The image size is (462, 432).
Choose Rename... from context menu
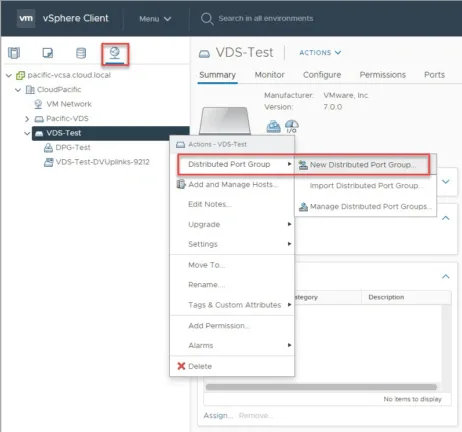coord(232,285)
